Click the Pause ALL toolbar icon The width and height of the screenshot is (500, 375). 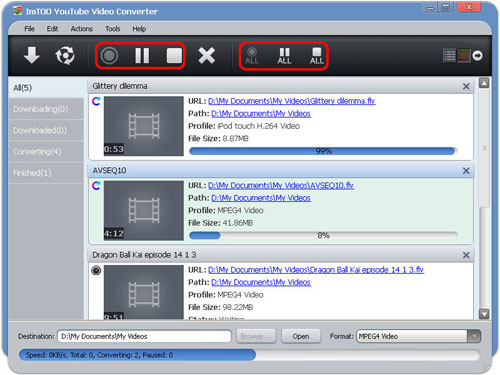[284, 56]
